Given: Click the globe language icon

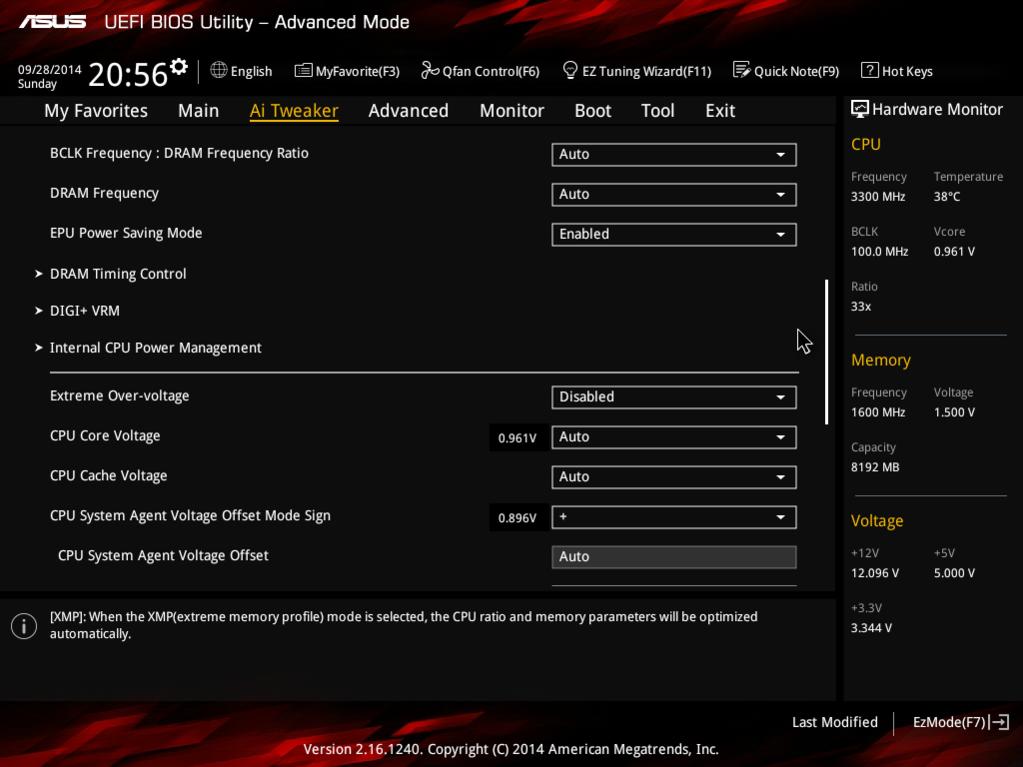Looking at the screenshot, I should (x=219, y=70).
